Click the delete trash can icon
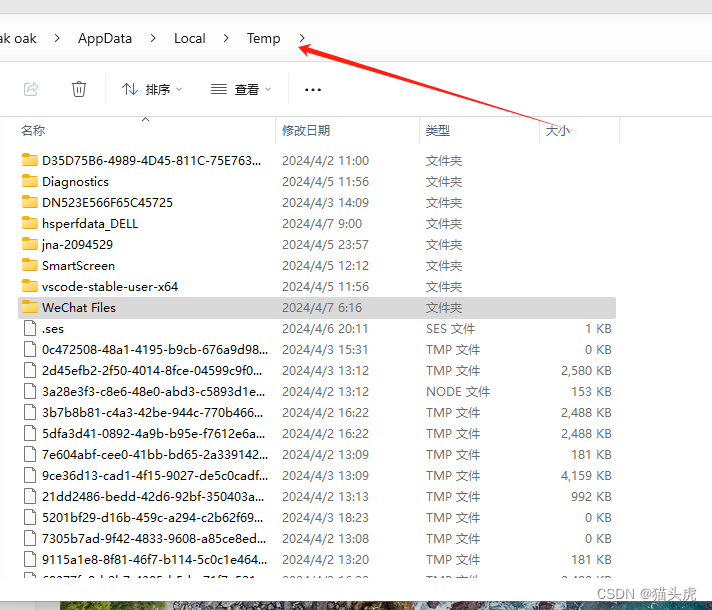The height and width of the screenshot is (610, 712). (79, 89)
